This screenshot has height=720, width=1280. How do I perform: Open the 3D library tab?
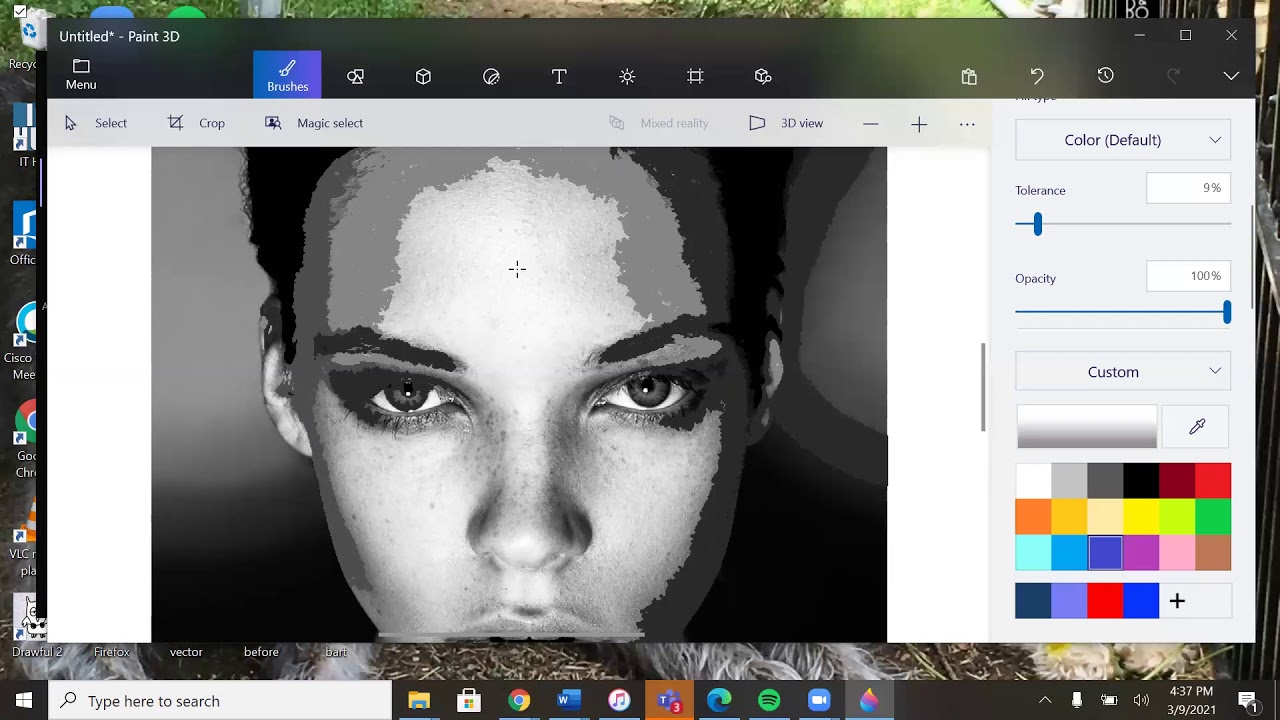763,76
